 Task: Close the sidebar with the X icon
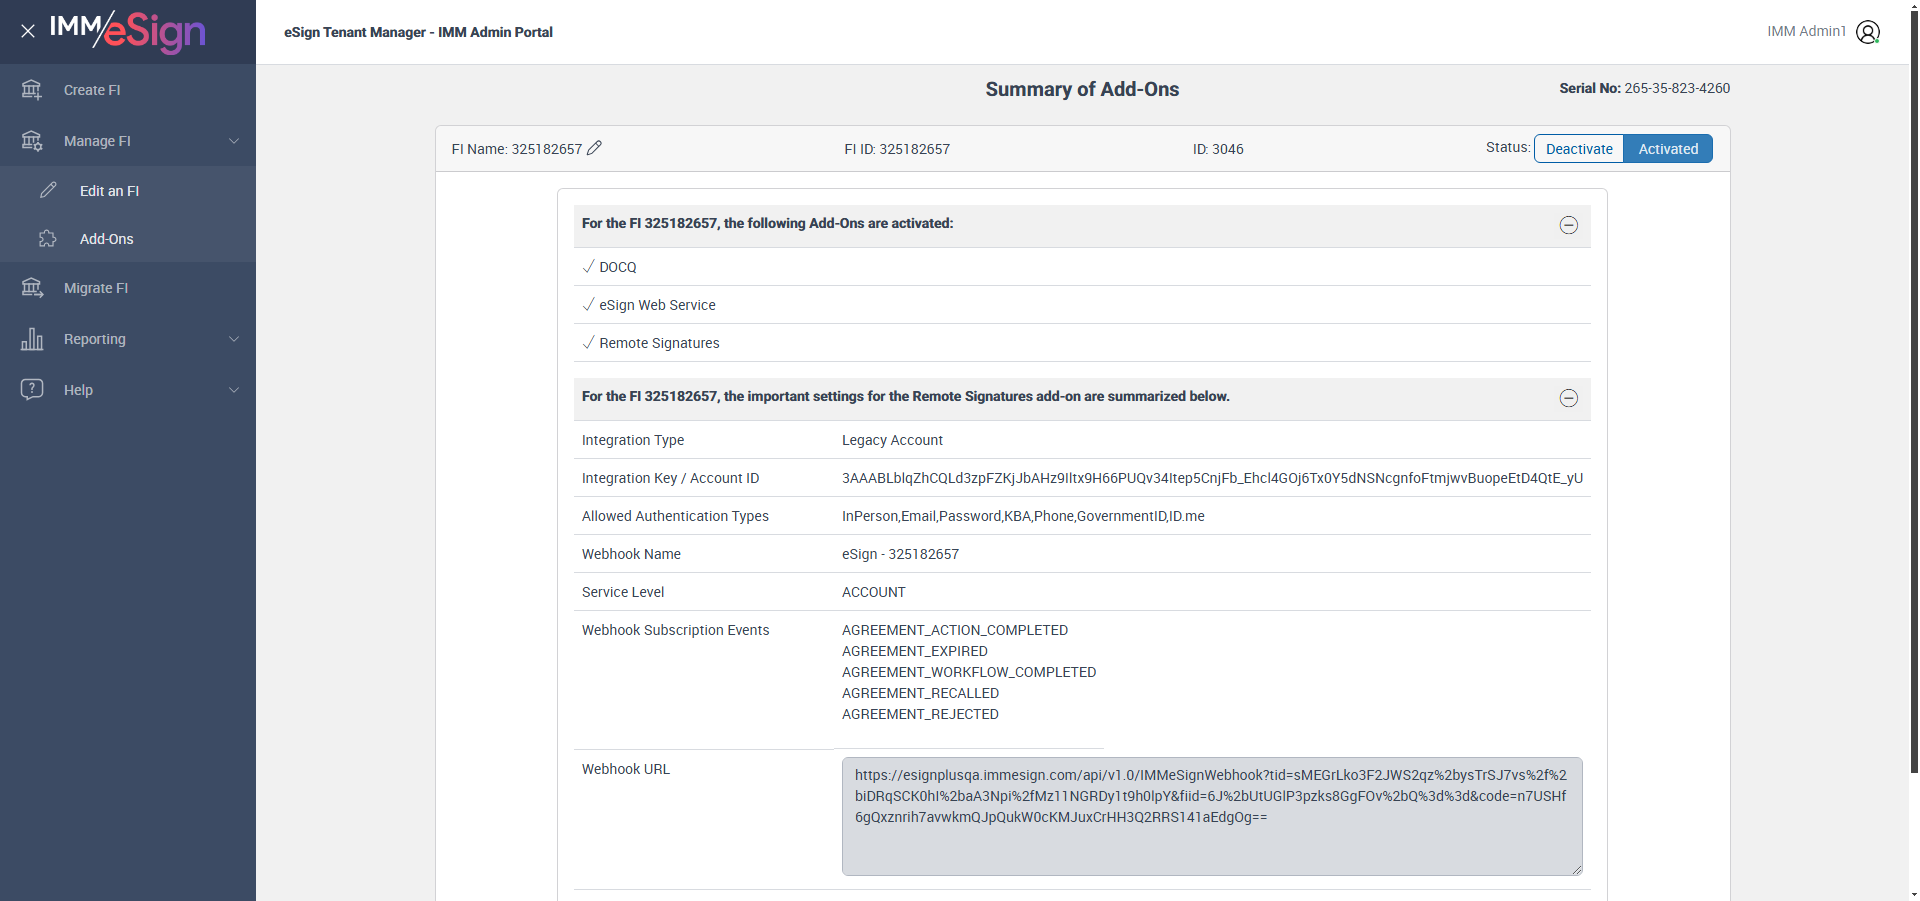click(x=28, y=31)
